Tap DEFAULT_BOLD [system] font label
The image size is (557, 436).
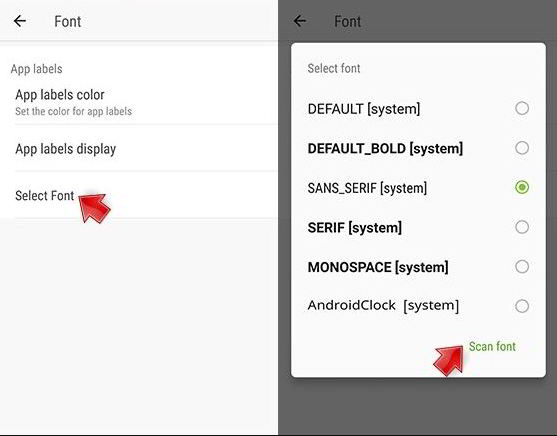click(385, 149)
